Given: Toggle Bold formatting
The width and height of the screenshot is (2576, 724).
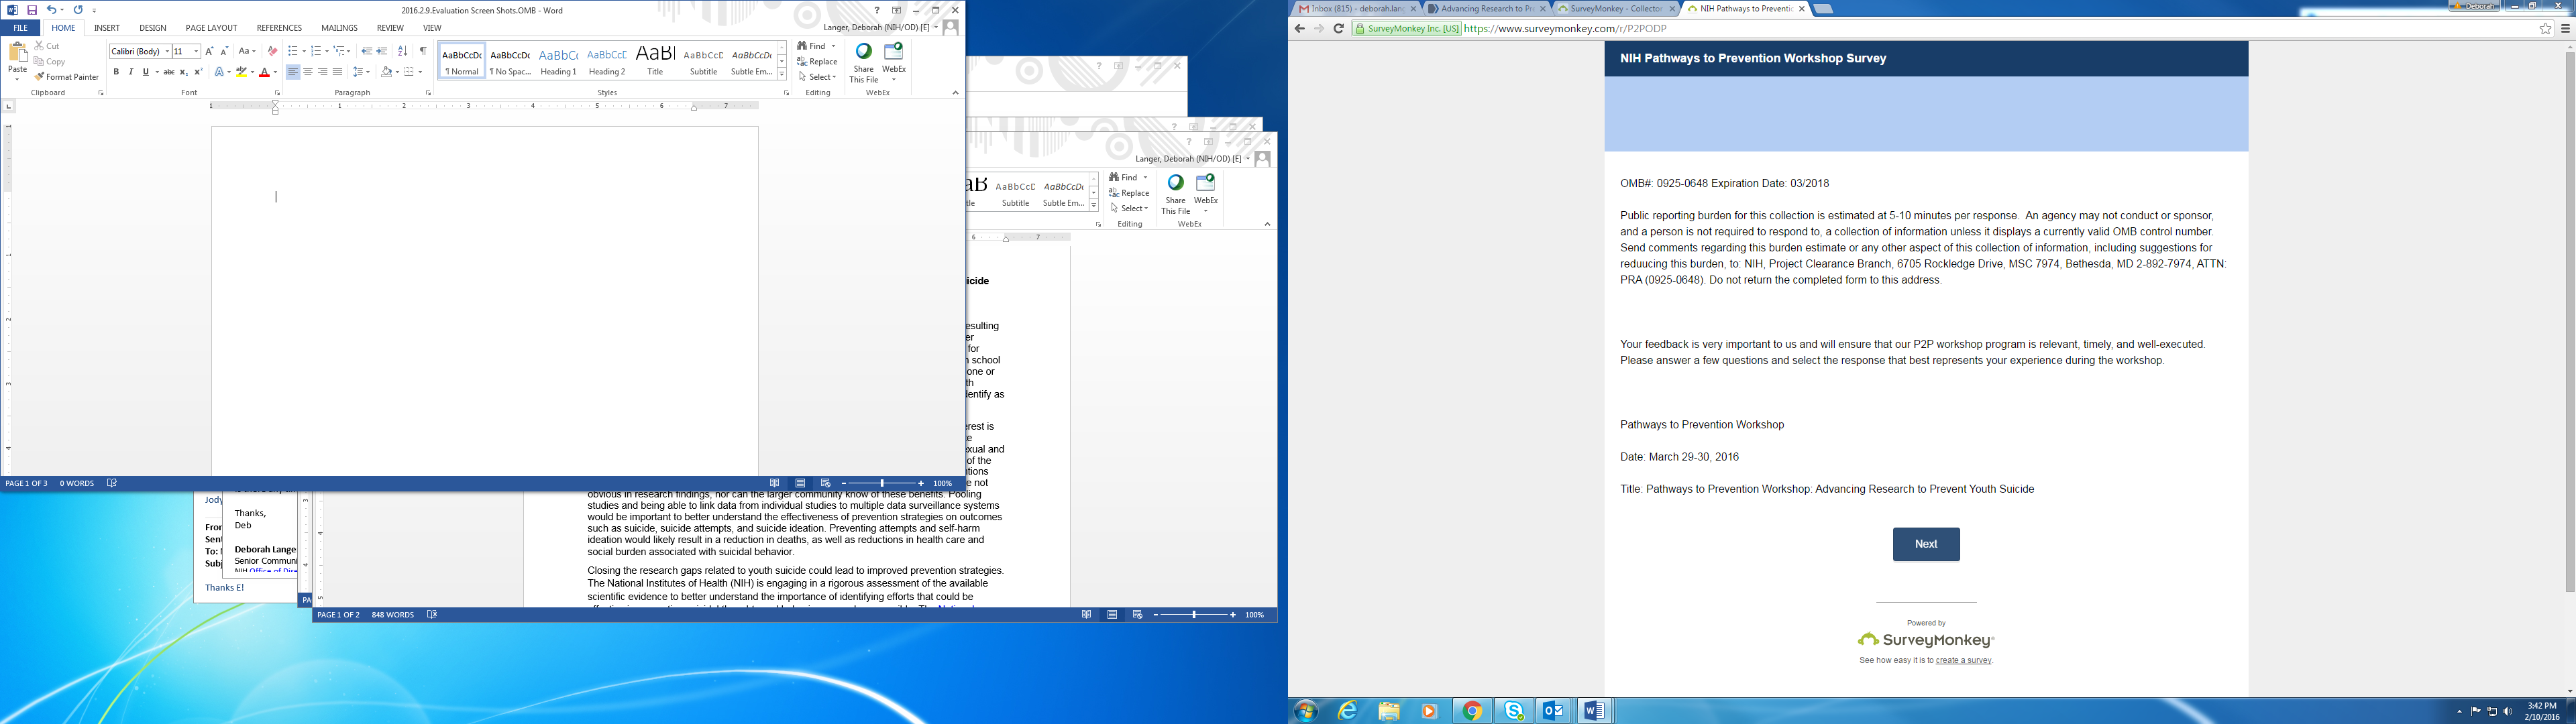Looking at the screenshot, I should (x=116, y=72).
